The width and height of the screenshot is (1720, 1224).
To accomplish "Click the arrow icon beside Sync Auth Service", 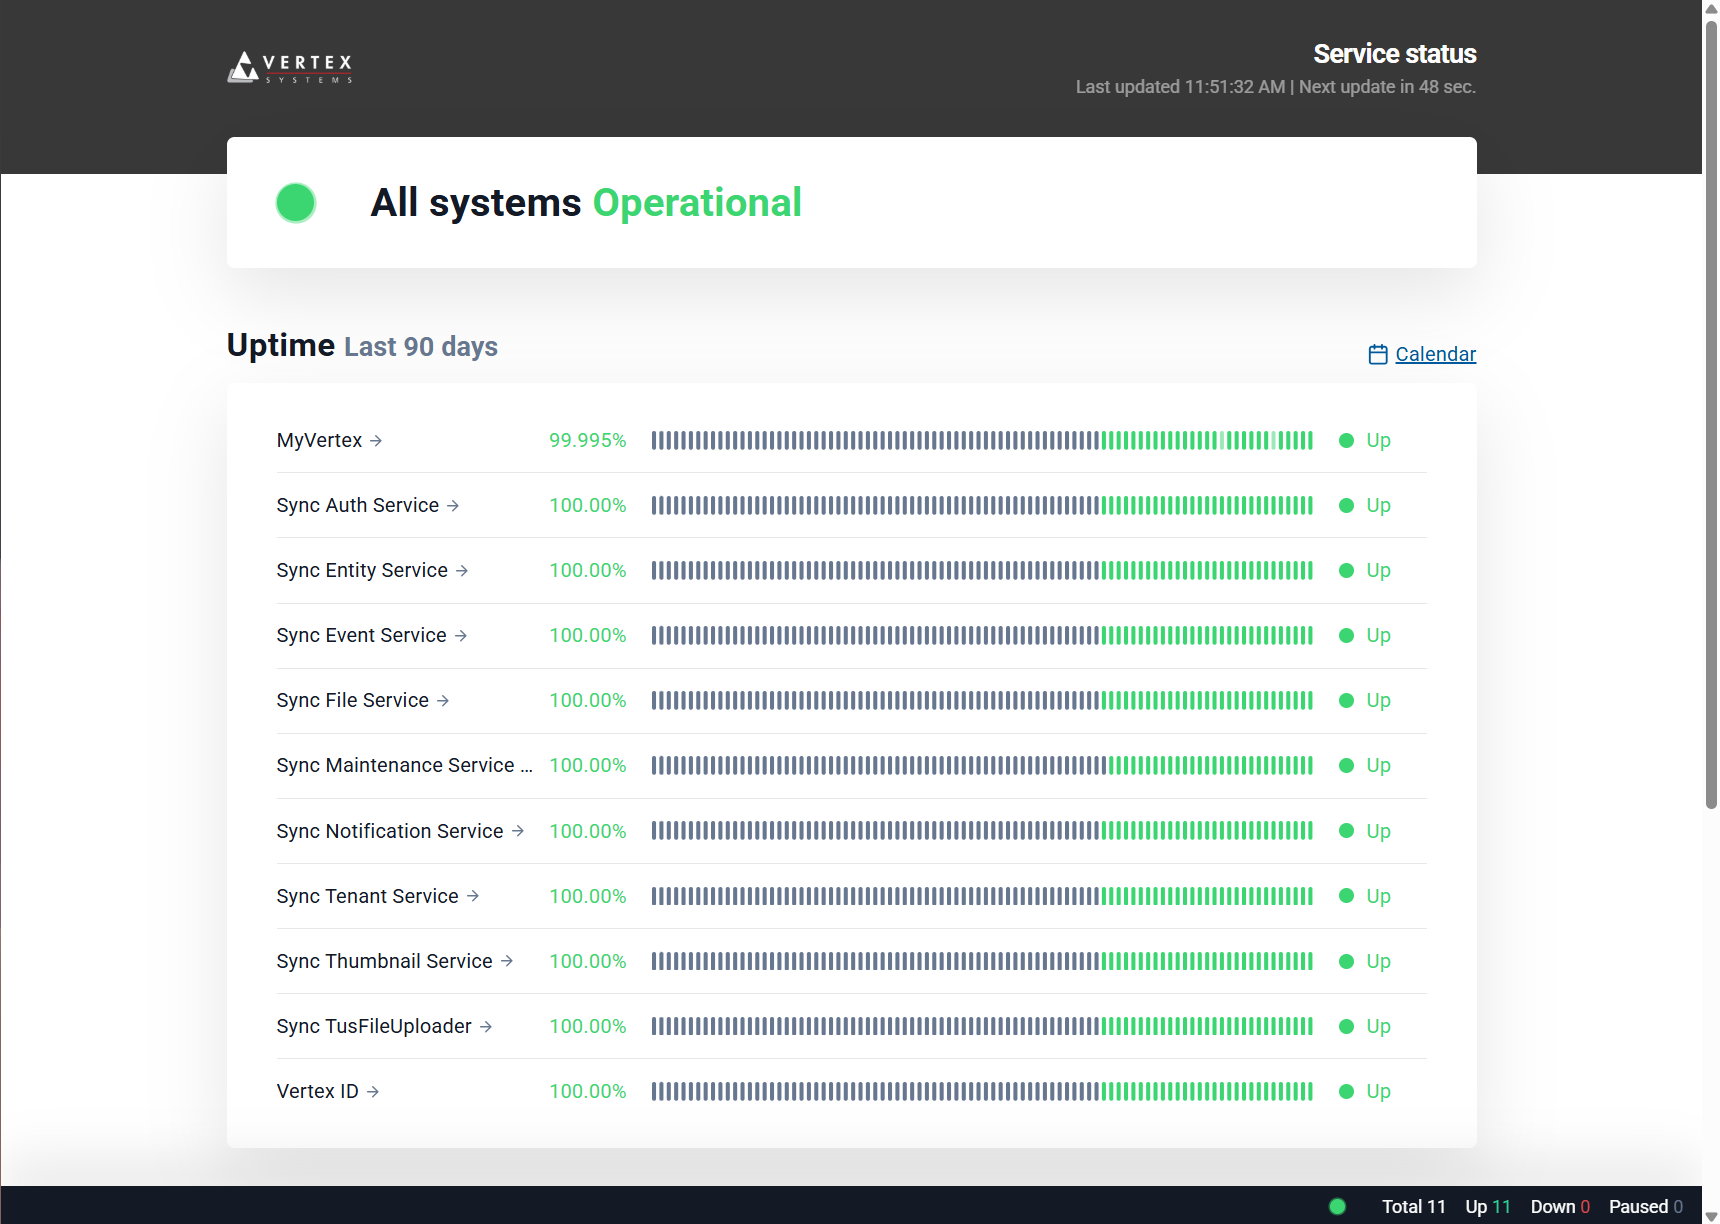I will 453,506.
